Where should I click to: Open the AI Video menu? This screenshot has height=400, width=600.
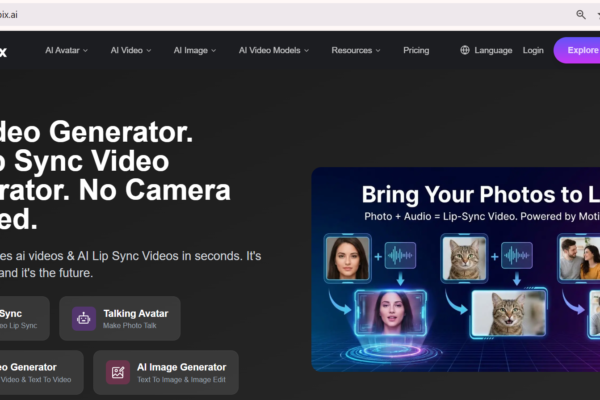click(130, 50)
